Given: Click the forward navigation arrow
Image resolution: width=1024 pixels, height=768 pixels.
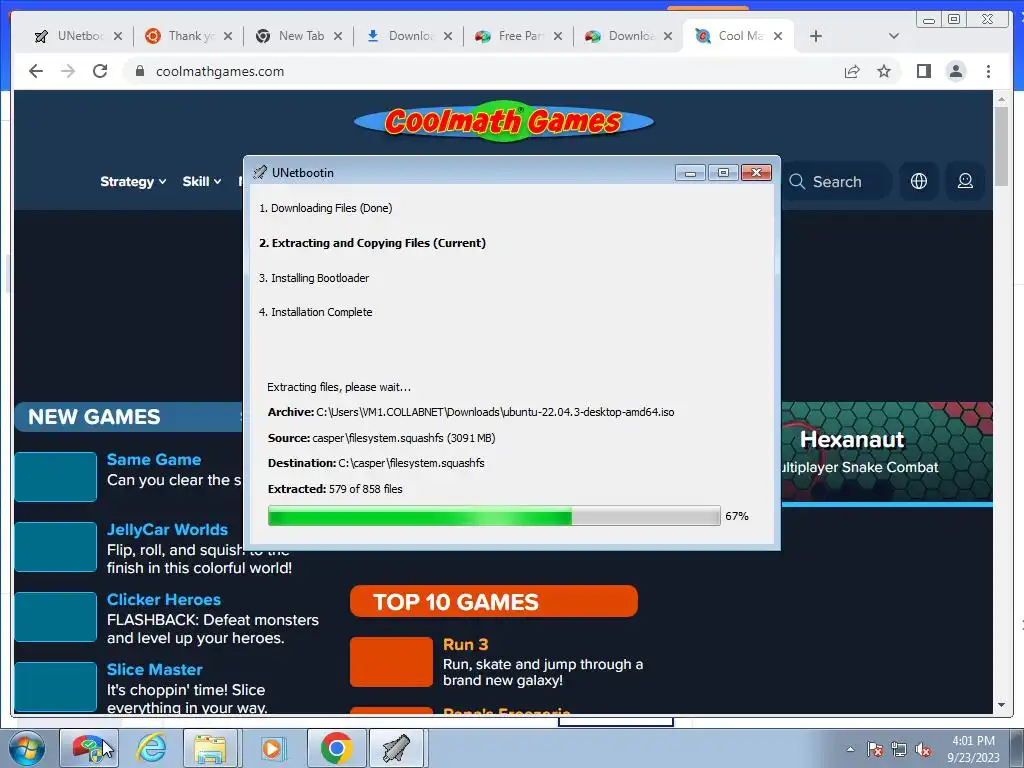Looking at the screenshot, I should coord(68,71).
